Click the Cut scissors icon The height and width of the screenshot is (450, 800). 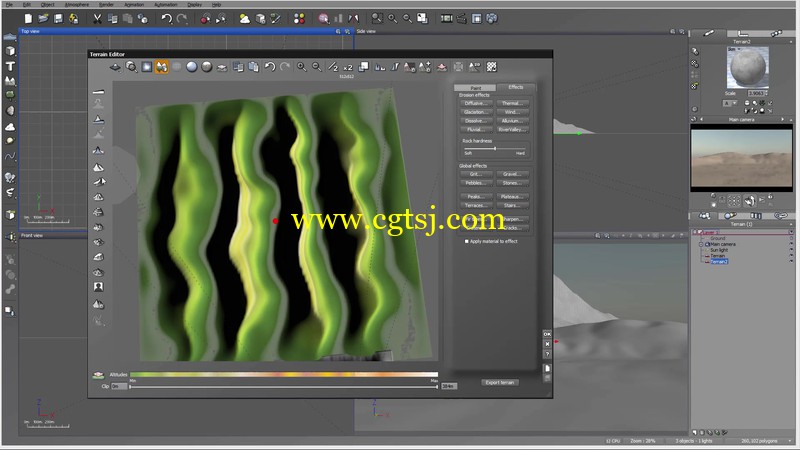click(97, 19)
